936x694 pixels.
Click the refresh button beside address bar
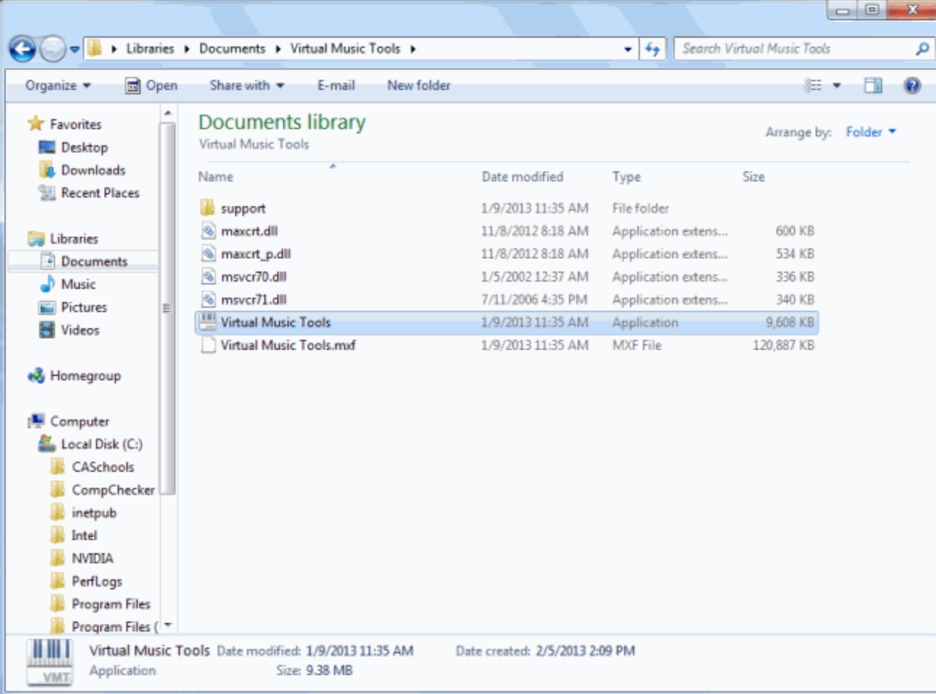click(x=653, y=48)
